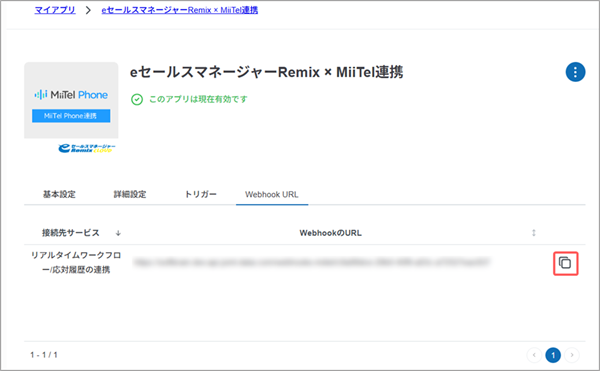Toggle sort on WebhookのURL column arrows
The height and width of the screenshot is (371, 600).
(x=533, y=233)
